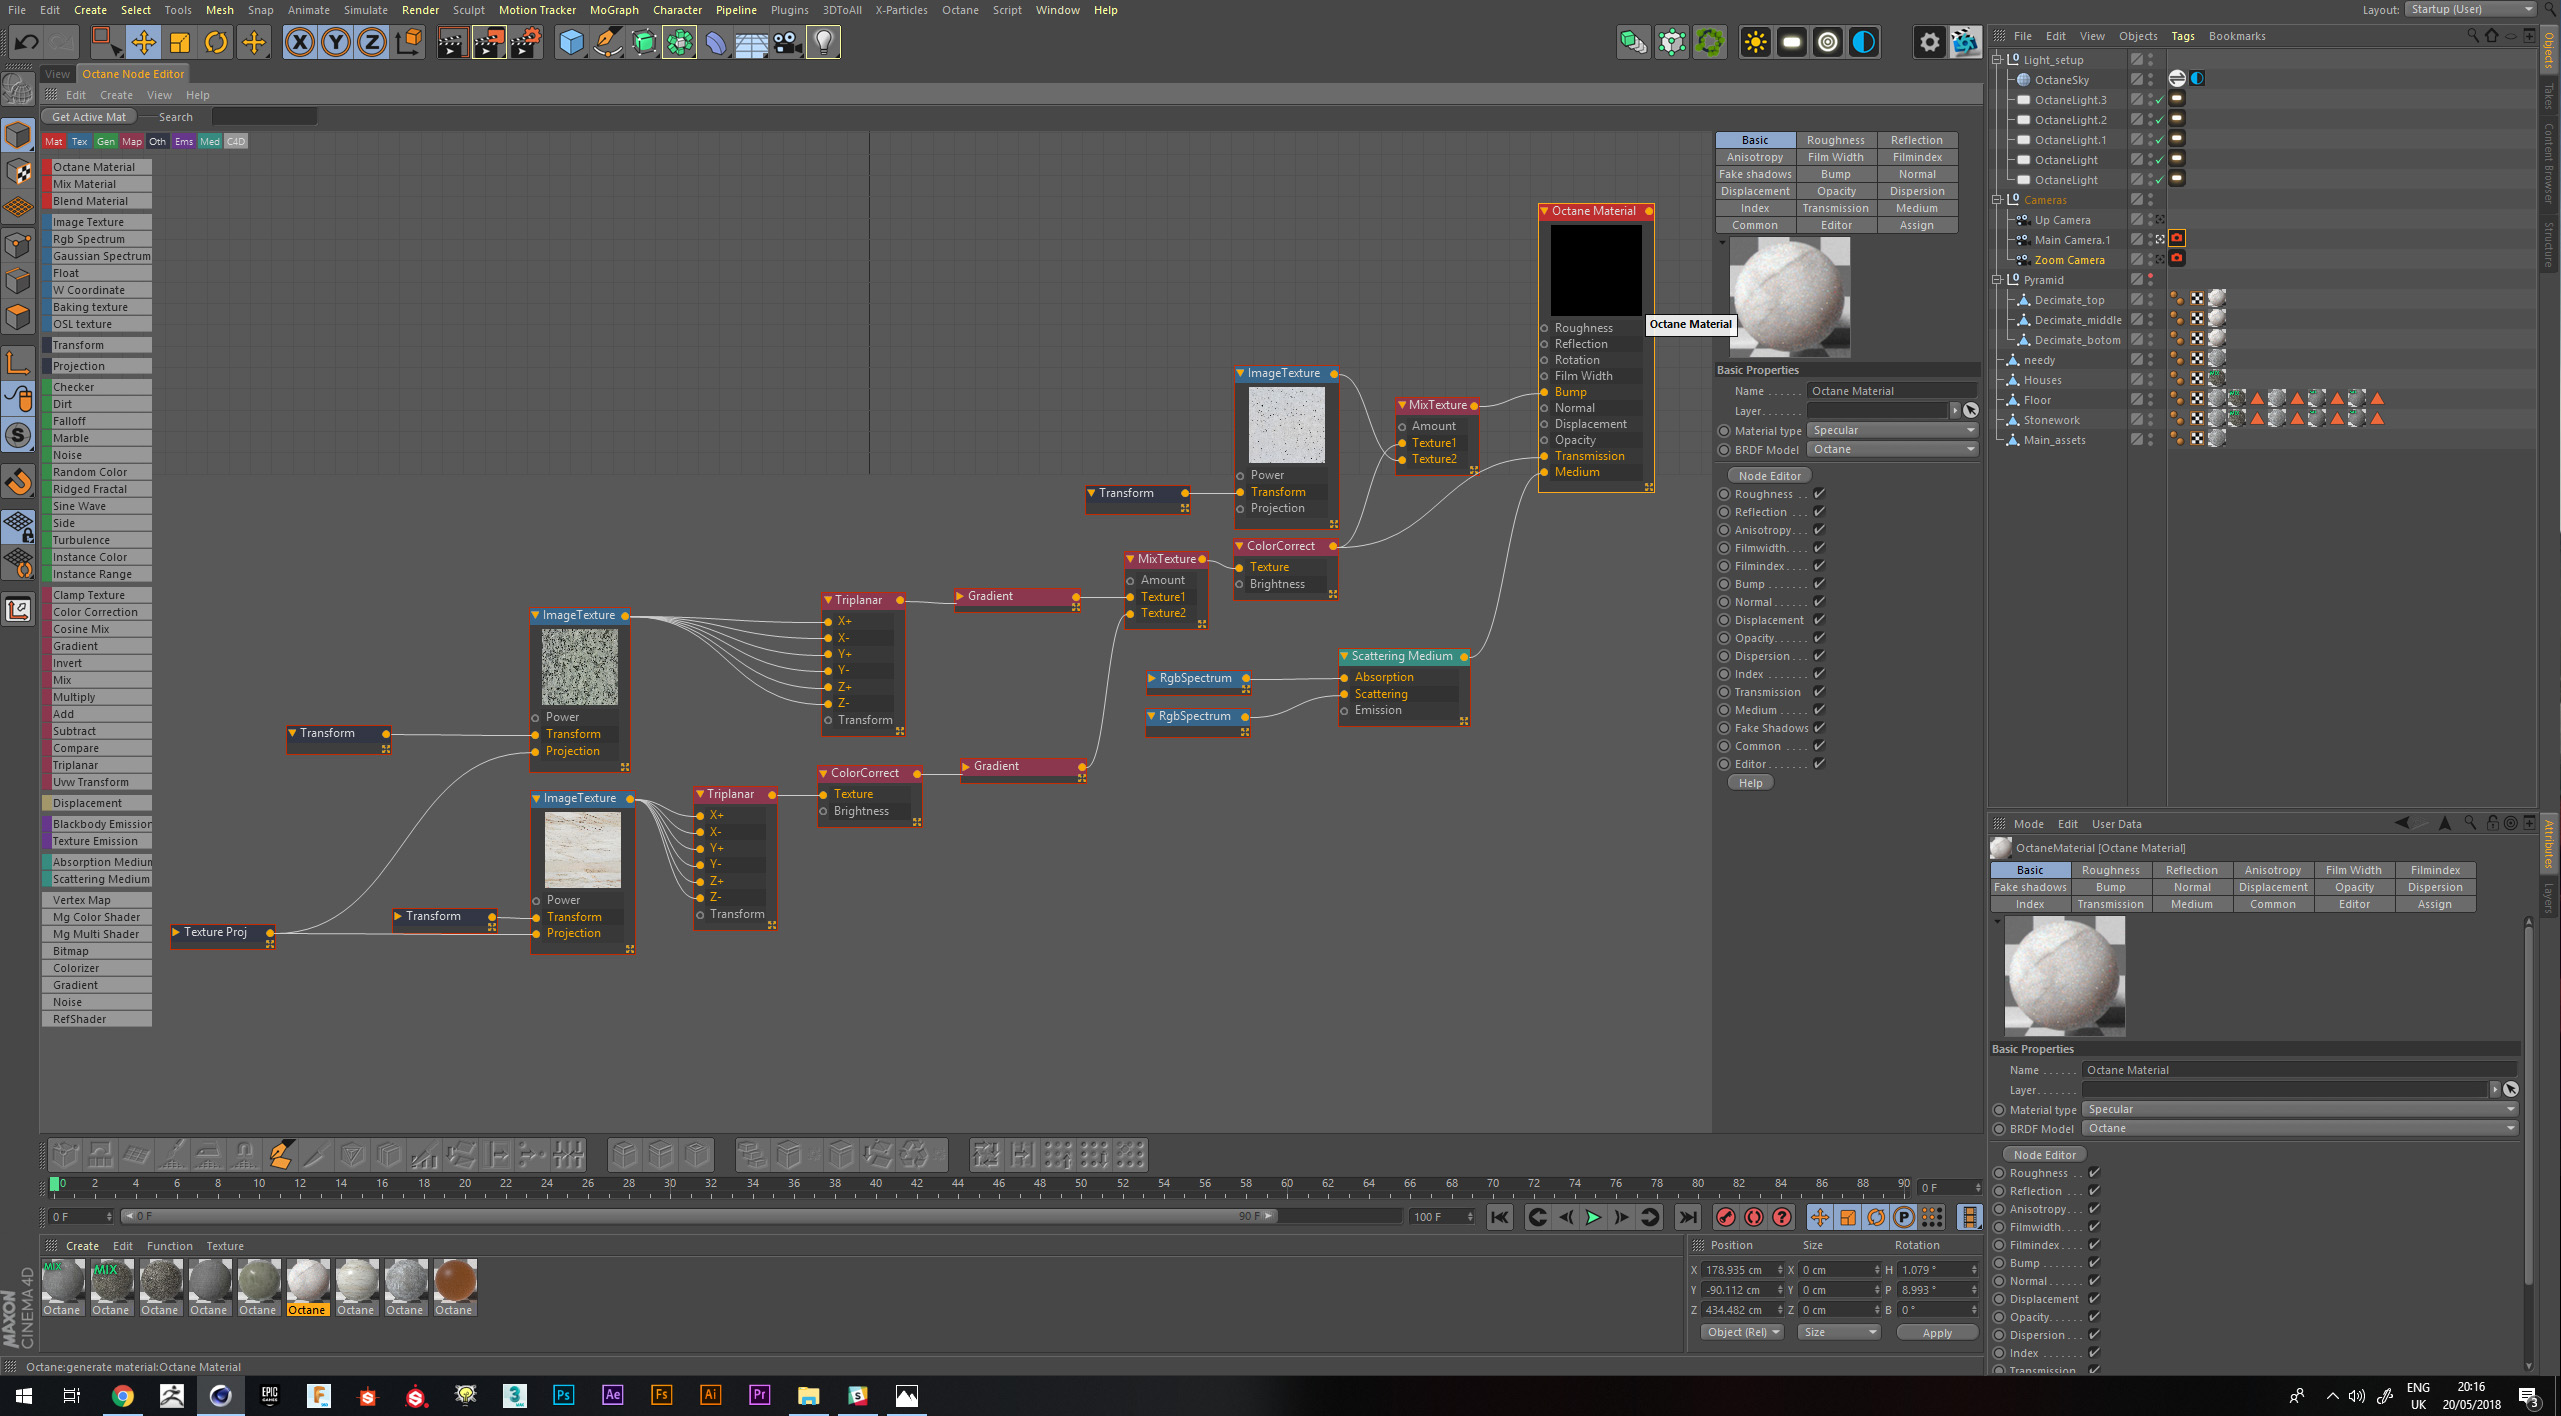Click the Octane sun daylight icon

click(1755, 42)
